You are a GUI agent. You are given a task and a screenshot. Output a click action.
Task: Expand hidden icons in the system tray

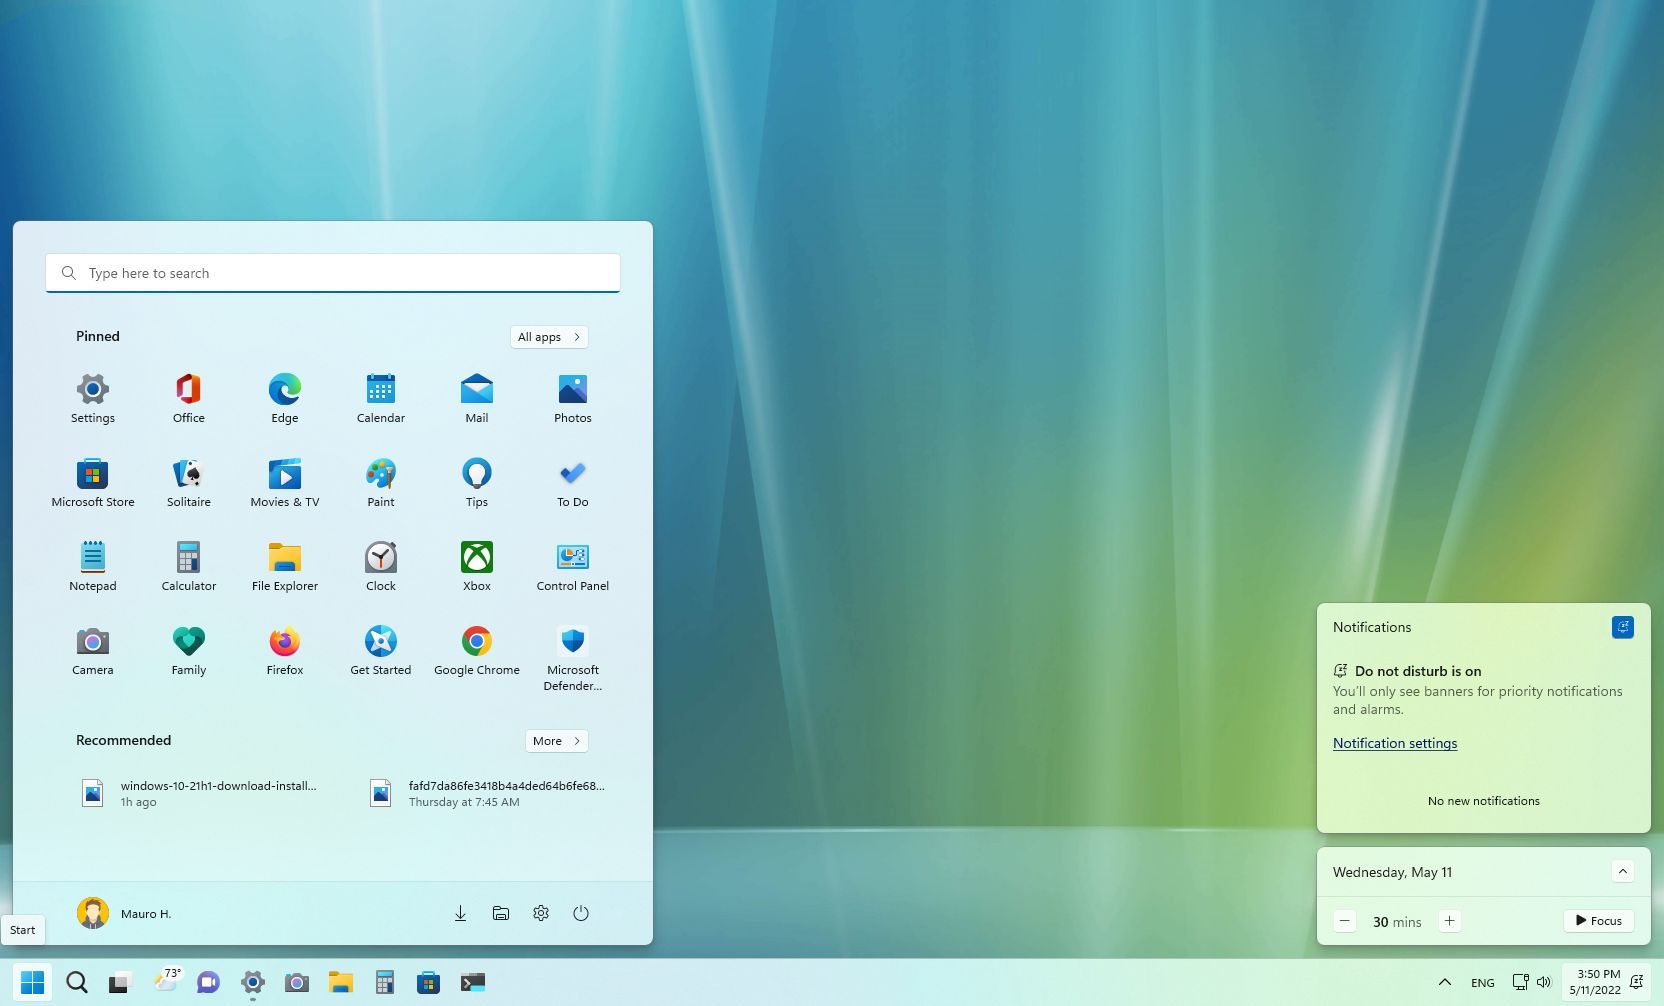coord(1444,982)
